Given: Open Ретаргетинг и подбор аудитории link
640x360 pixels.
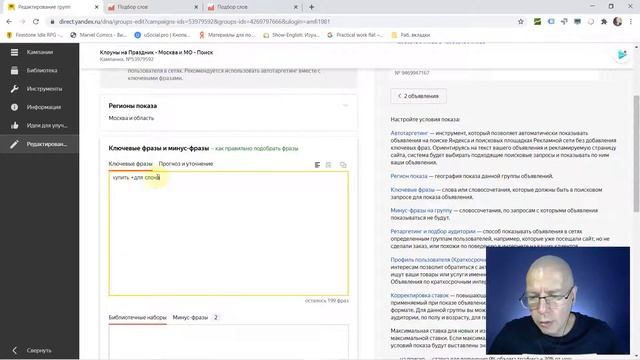Looking at the screenshot, I should coord(433,231).
